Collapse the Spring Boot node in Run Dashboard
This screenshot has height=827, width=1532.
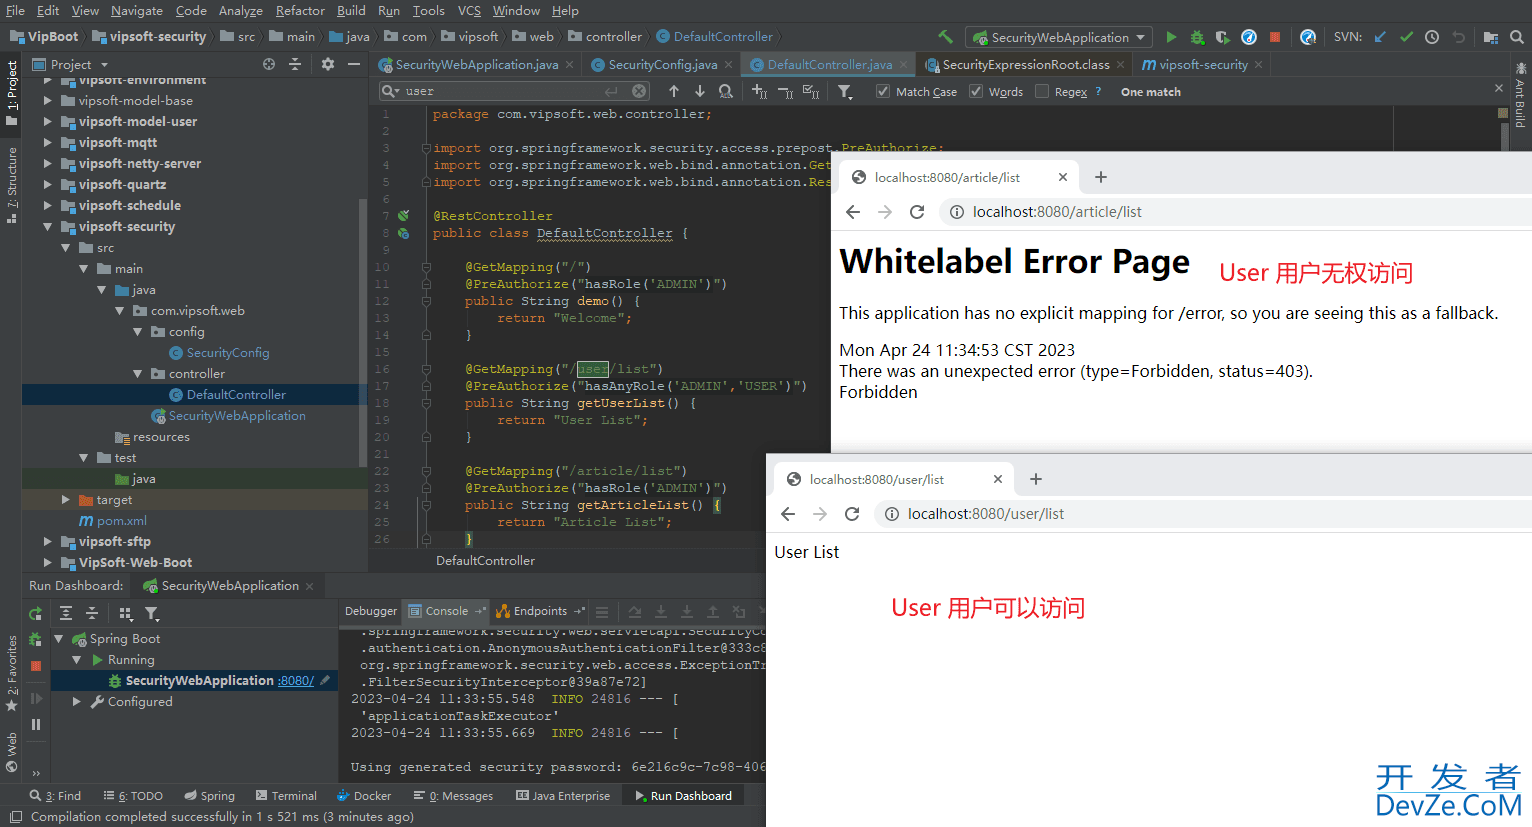[x=58, y=639]
